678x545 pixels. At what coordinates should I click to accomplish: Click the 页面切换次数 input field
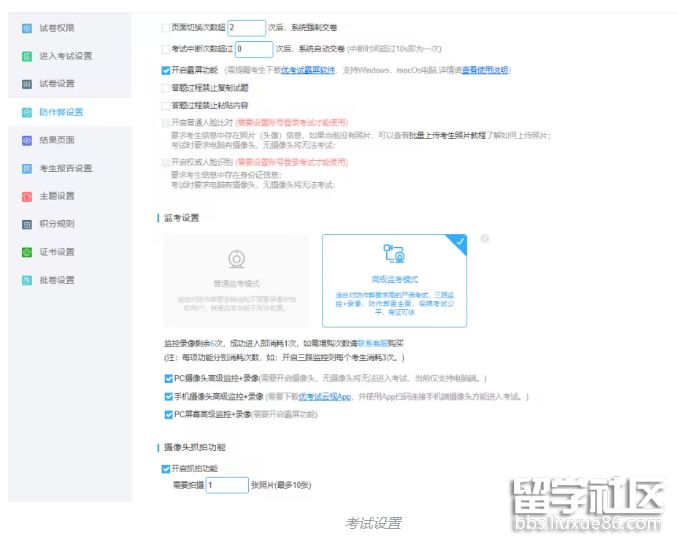coord(245,28)
